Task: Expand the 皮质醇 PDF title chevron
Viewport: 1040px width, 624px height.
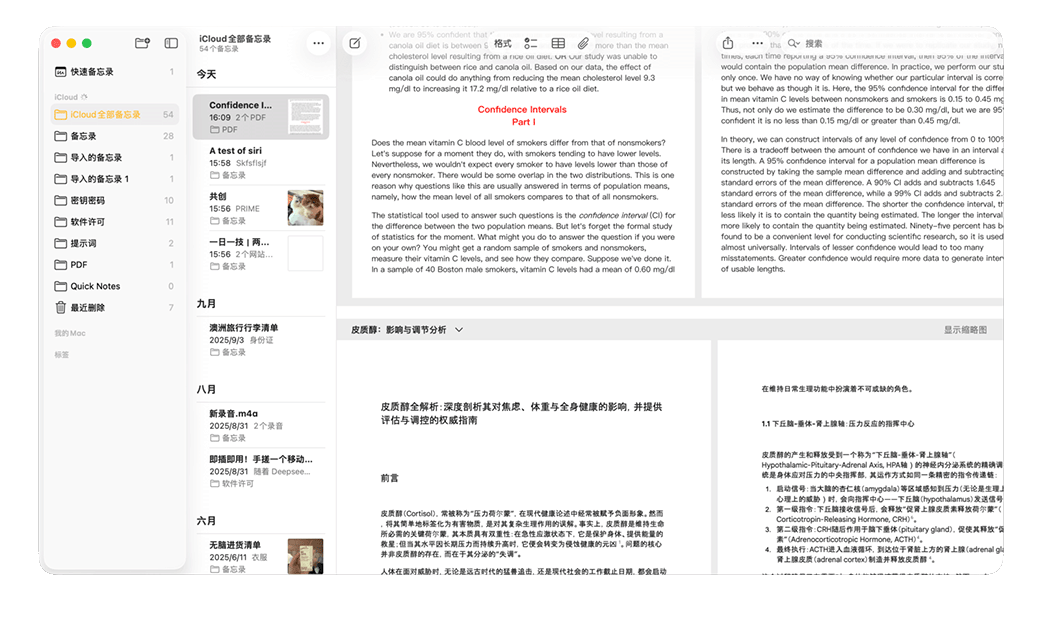Action: [x=459, y=329]
